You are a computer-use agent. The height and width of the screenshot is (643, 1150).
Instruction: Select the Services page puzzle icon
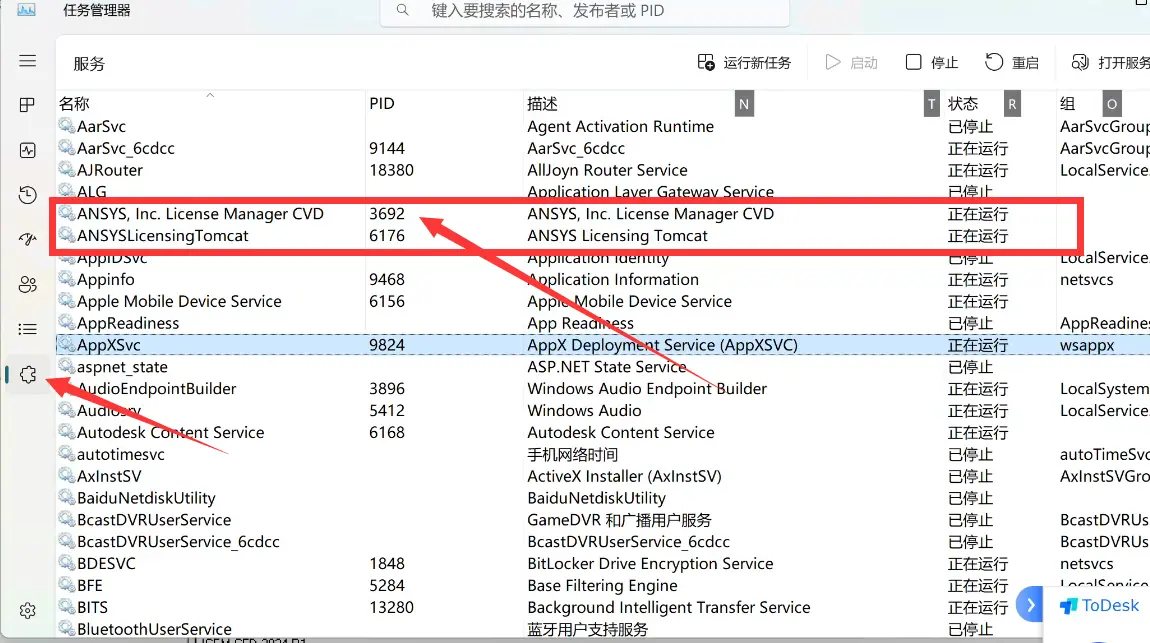coord(28,375)
